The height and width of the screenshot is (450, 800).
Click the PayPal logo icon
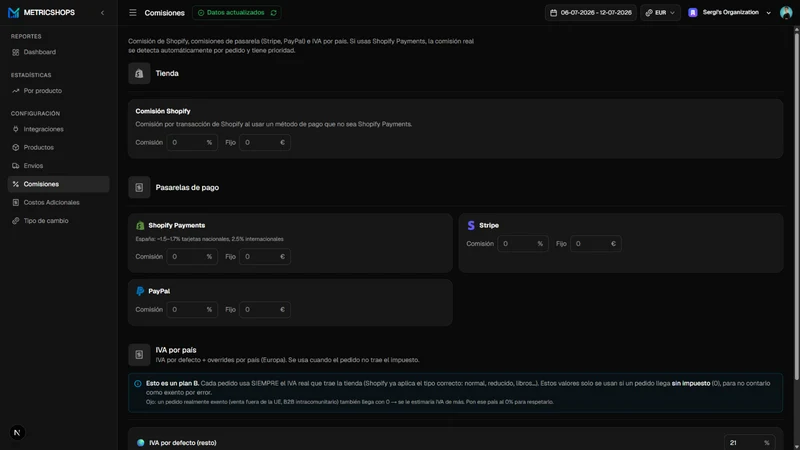[140, 291]
